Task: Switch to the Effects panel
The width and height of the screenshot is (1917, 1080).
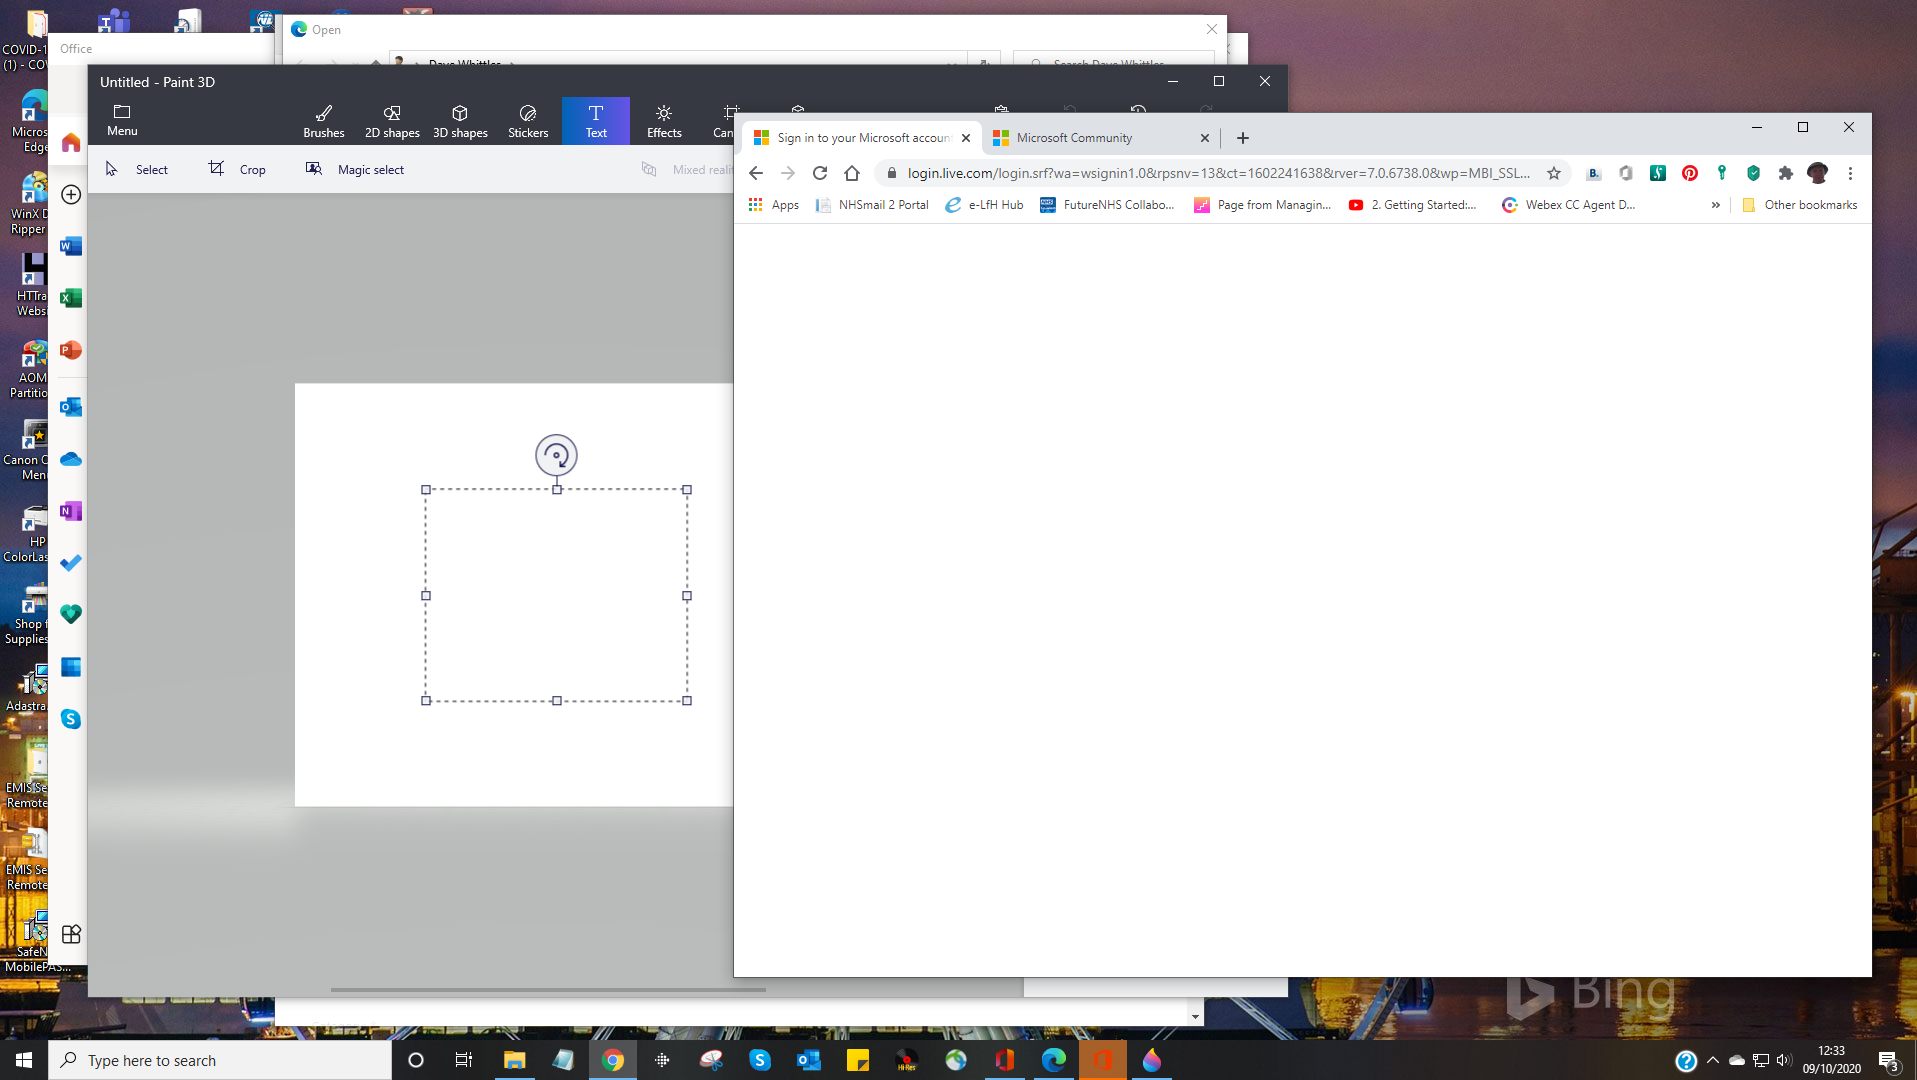Action: (x=663, y=120)
